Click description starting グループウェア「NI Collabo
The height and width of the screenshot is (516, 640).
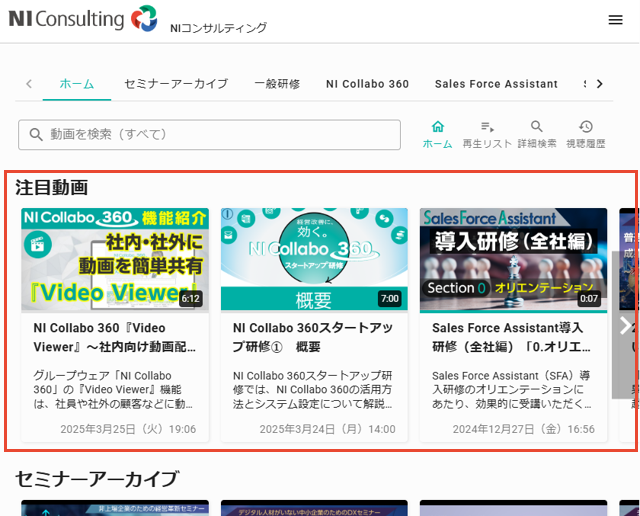113,389
